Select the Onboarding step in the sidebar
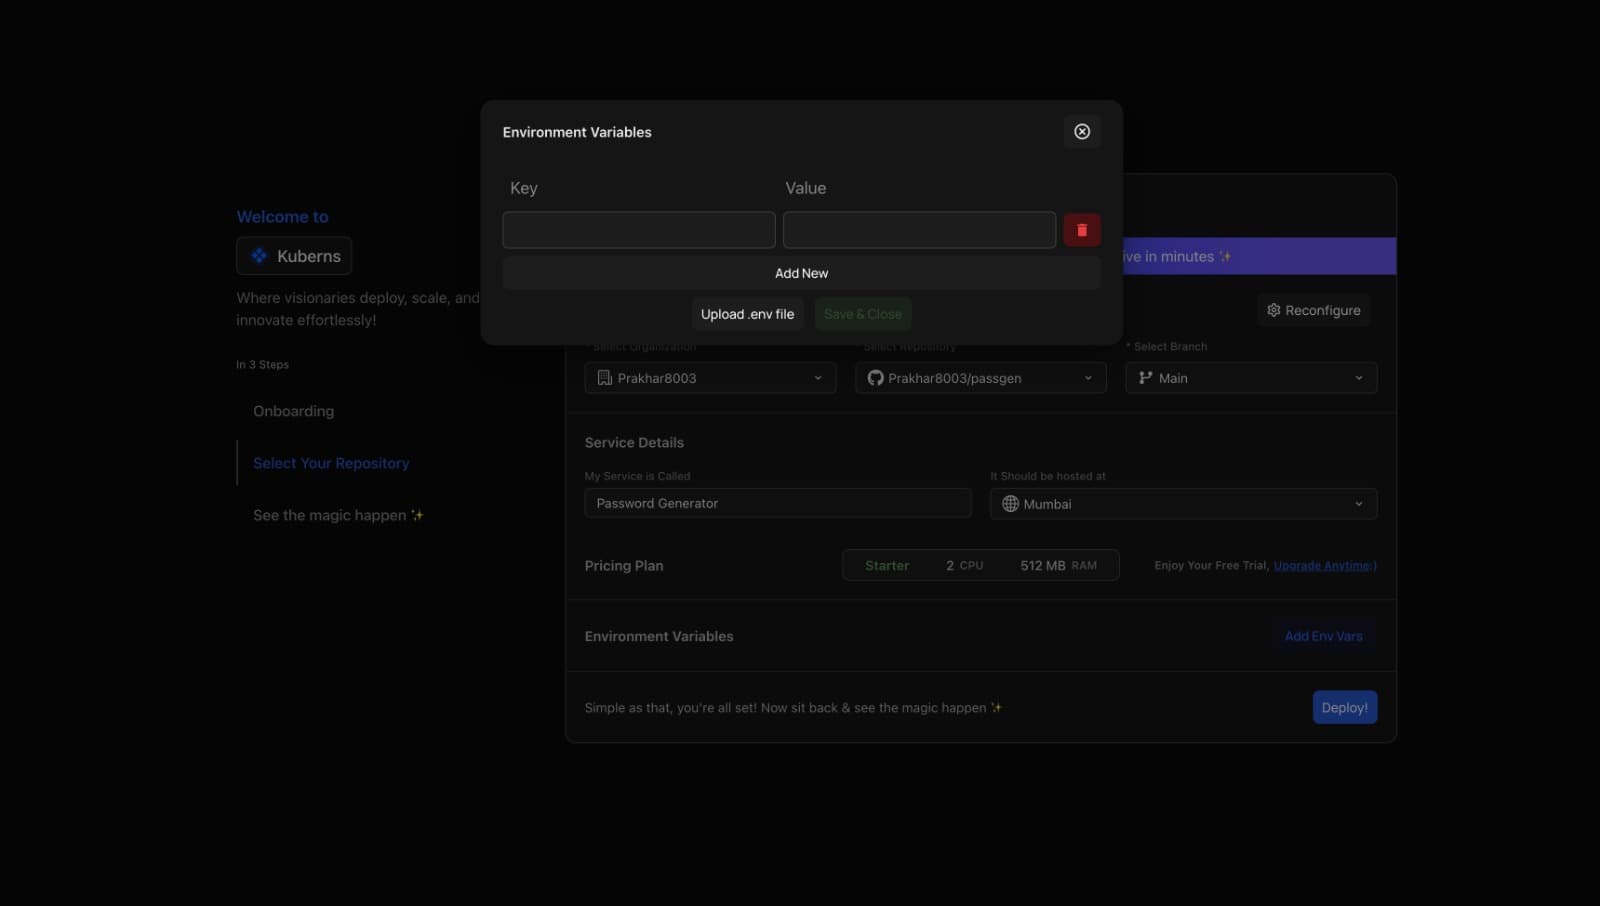The image size is (1600, 906). [293, 411]
